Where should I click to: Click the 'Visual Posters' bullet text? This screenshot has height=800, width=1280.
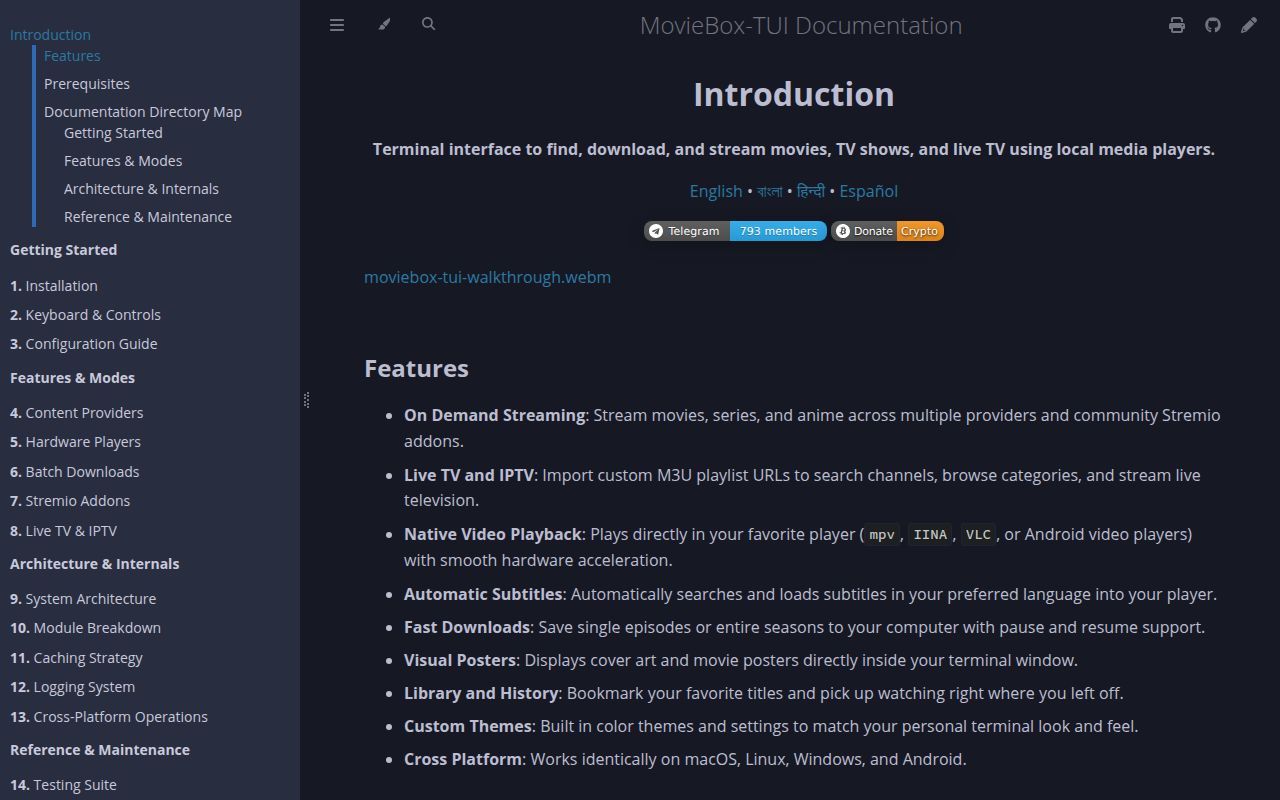click(460, 660)
